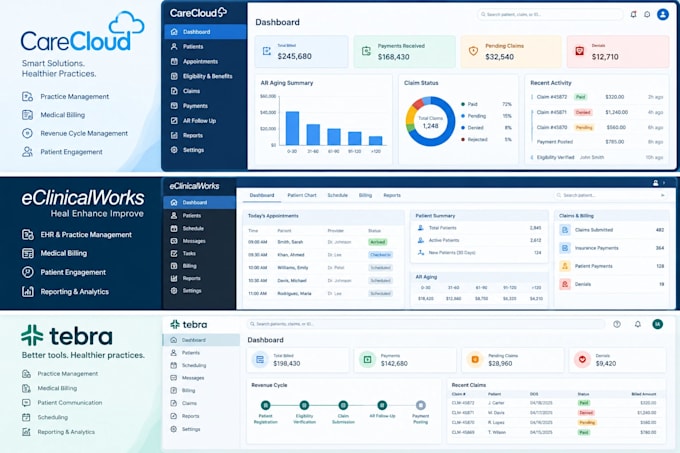Open the Payments Received $168,430 card

pos(404,52)
